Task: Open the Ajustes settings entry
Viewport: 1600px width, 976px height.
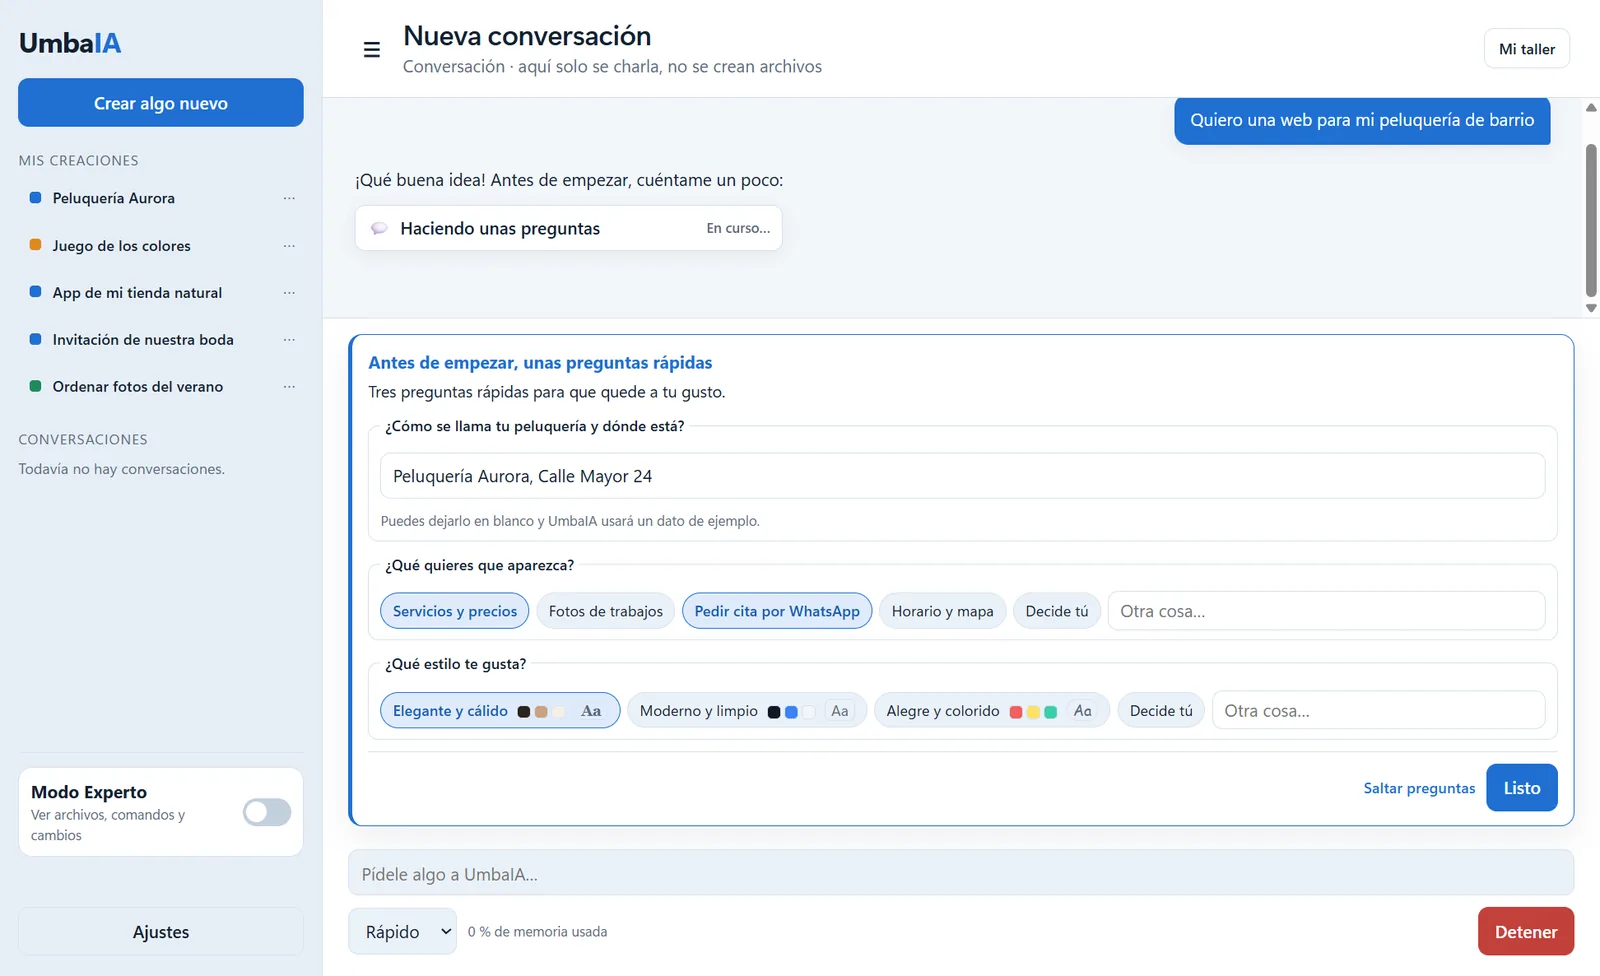Action: [x=161, y=932]
